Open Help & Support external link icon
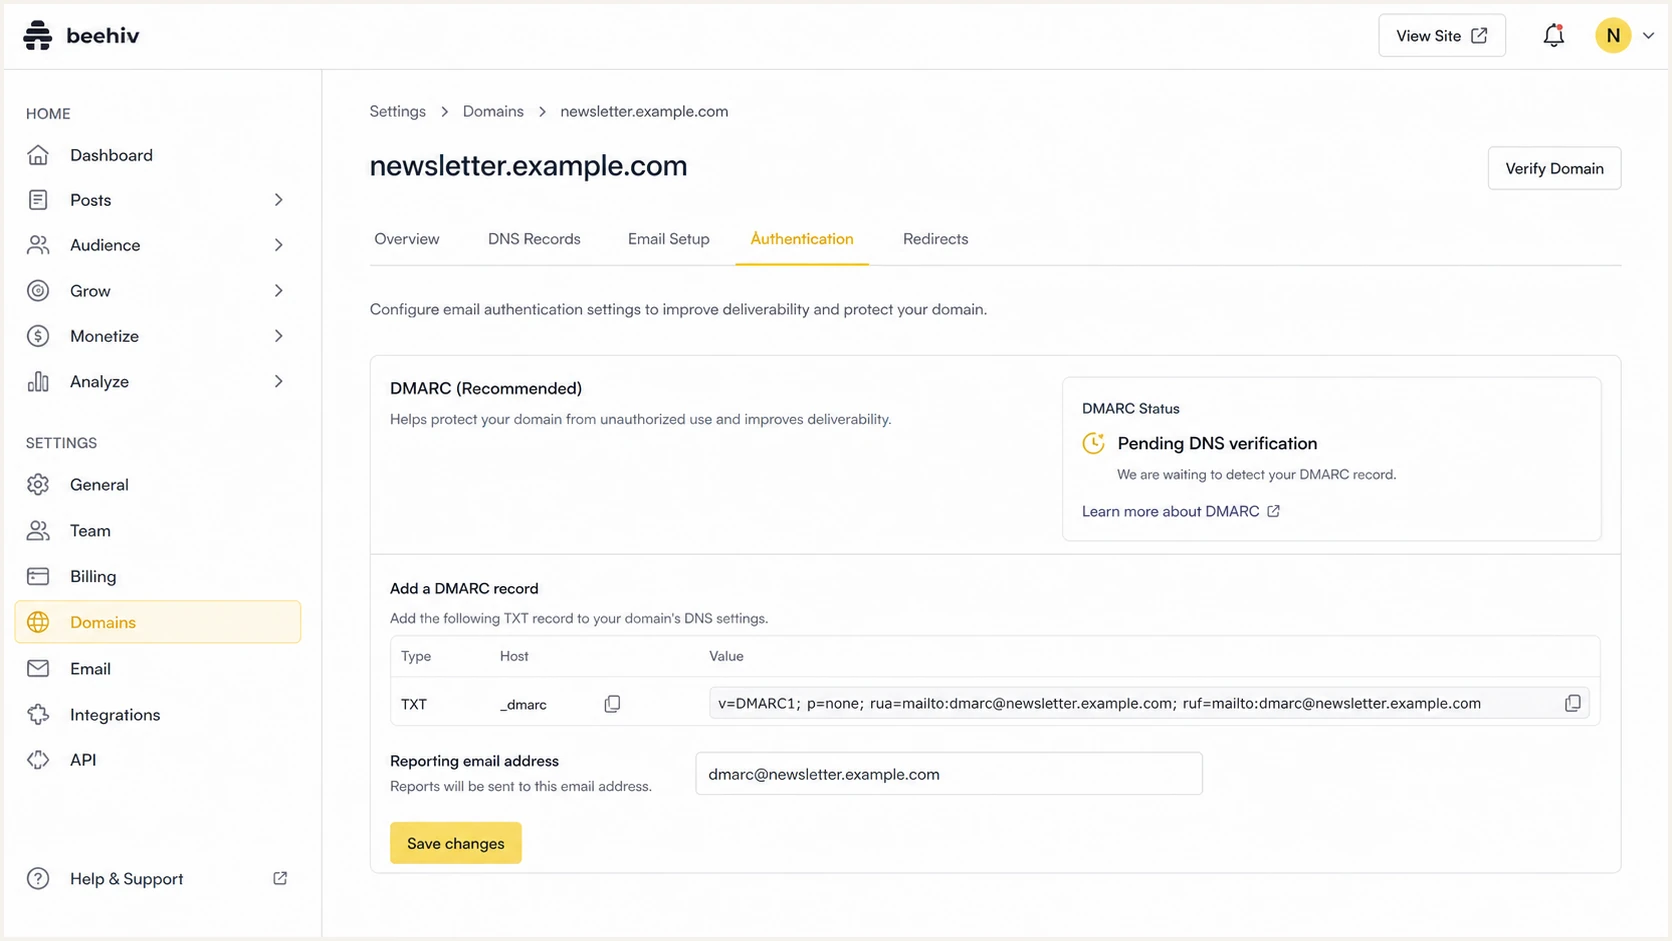The height and width of the screenshot is (941, 1672). [280, 878]
